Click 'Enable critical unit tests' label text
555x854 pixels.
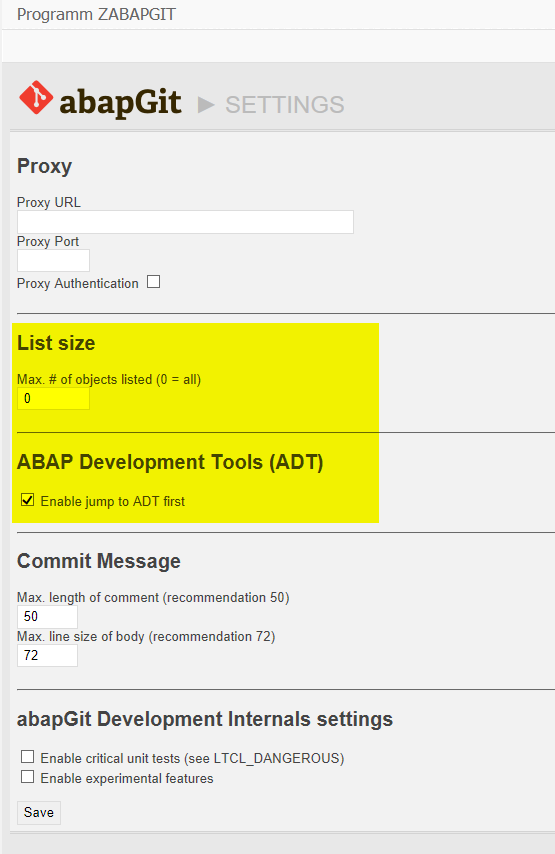192,759
